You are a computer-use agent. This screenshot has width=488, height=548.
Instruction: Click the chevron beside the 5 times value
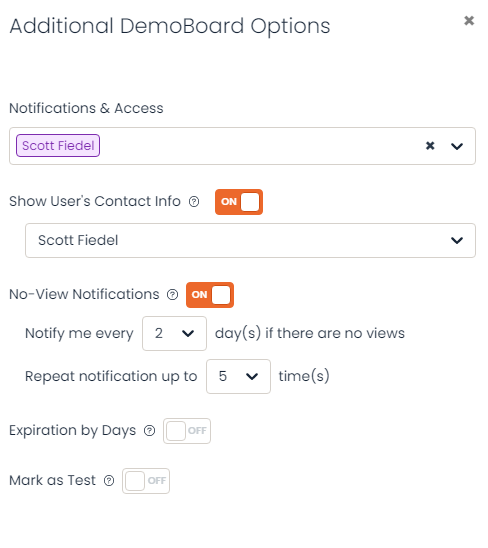(x=252, y=377)
